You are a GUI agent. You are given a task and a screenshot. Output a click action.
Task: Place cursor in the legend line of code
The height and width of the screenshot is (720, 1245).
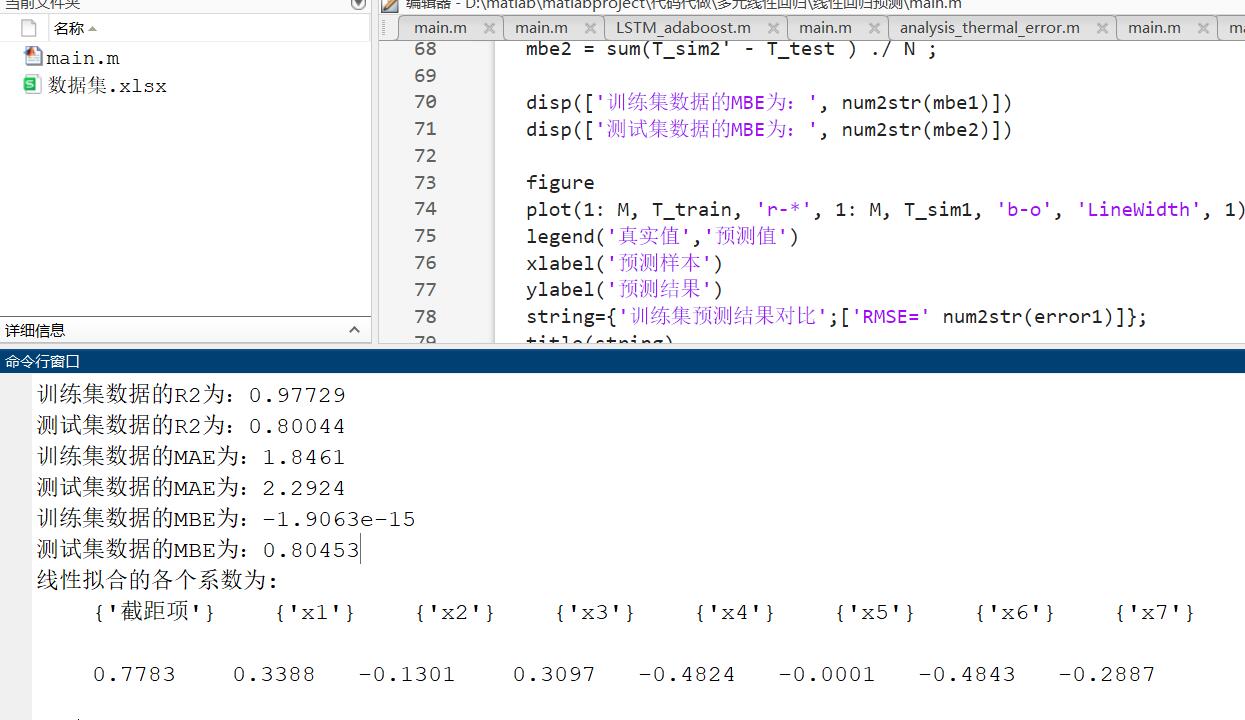point(662,237)
